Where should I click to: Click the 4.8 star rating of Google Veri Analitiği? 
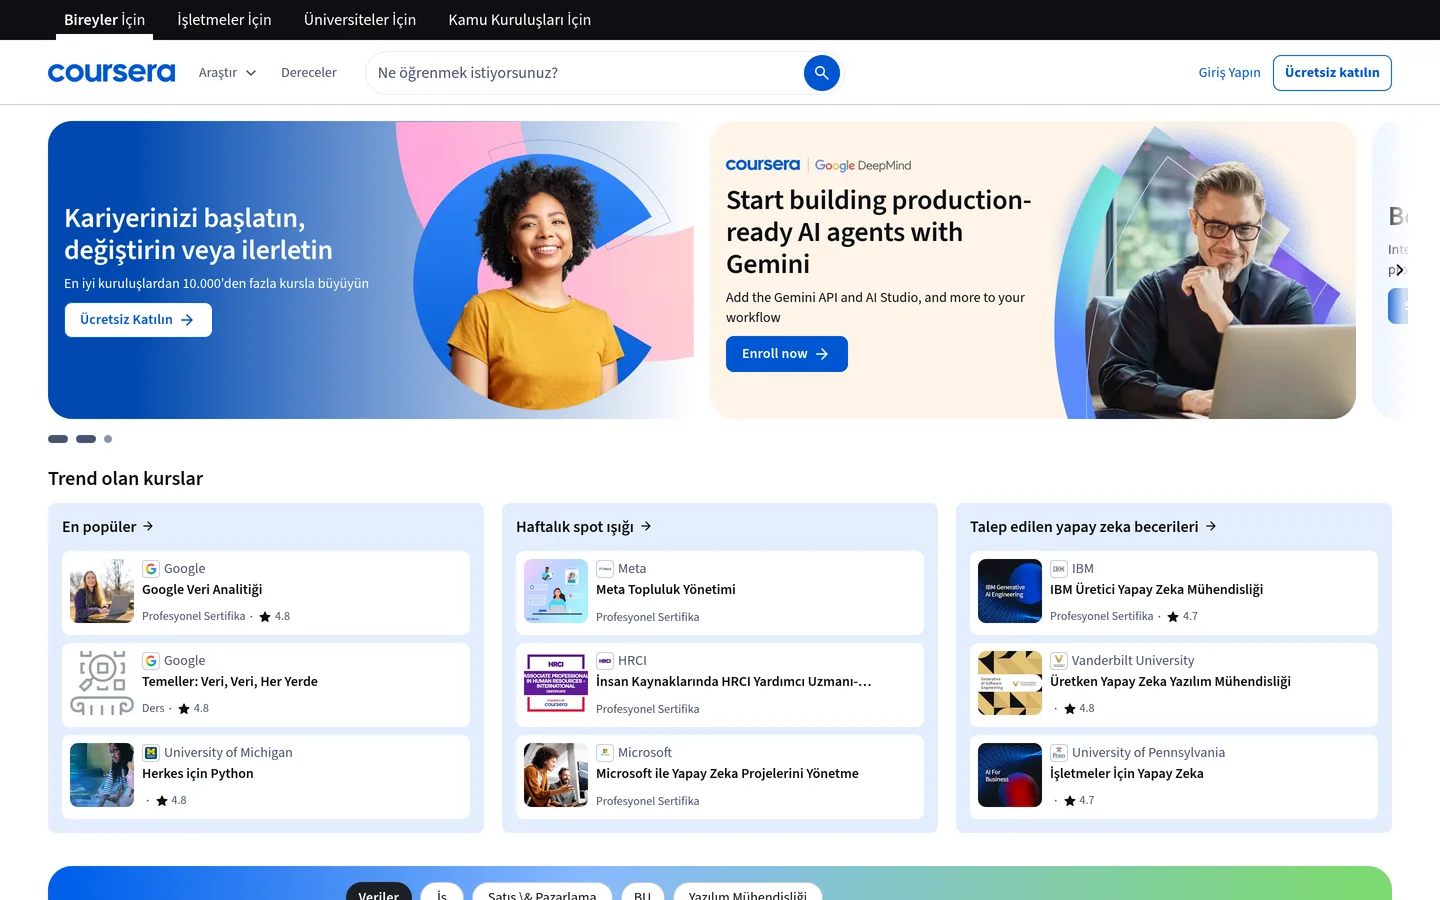tap(275, 617)
